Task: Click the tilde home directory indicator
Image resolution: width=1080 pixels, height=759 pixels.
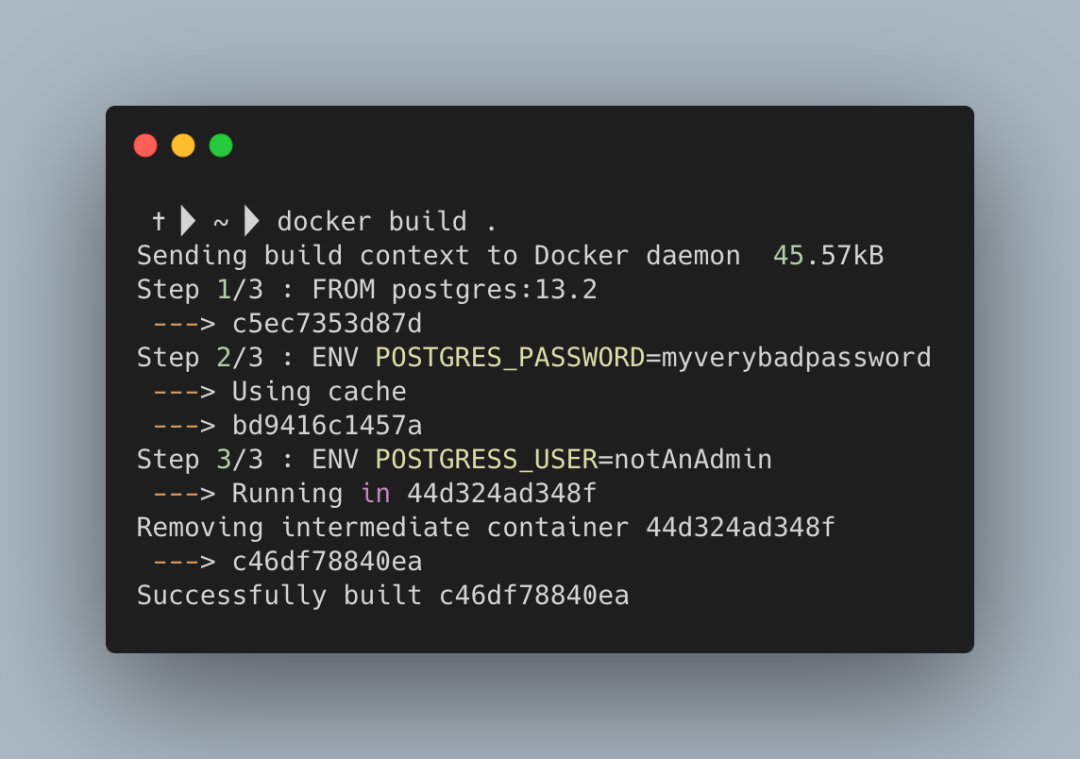Action: pos(220,222)
